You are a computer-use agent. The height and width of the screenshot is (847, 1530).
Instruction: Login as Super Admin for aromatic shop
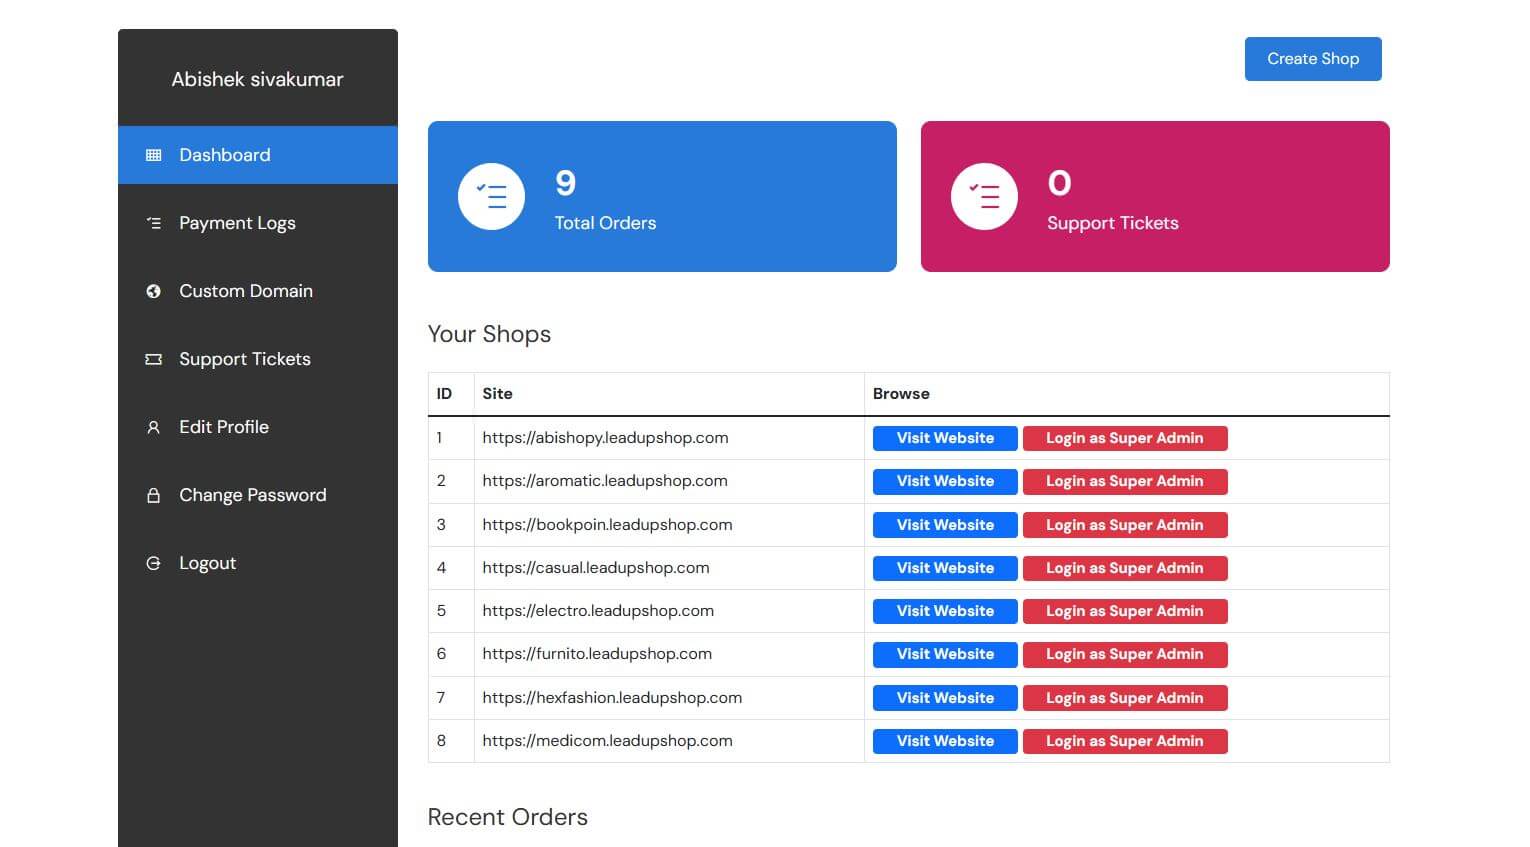(1124, 481)
